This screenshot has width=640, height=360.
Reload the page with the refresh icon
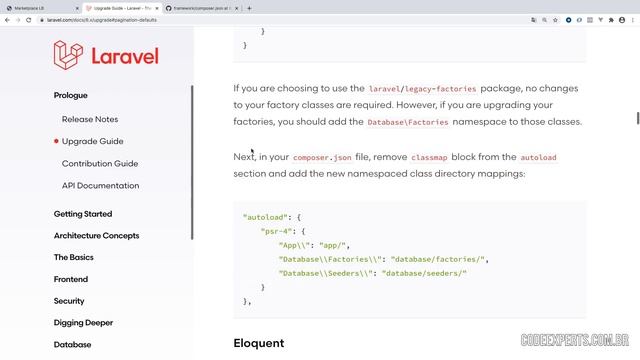29,20
